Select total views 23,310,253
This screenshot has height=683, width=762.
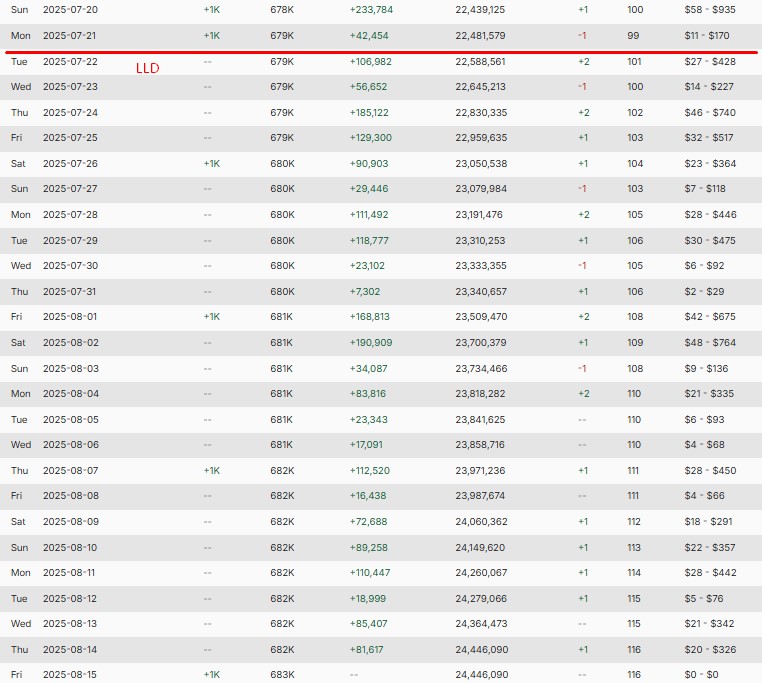[480, 241]
